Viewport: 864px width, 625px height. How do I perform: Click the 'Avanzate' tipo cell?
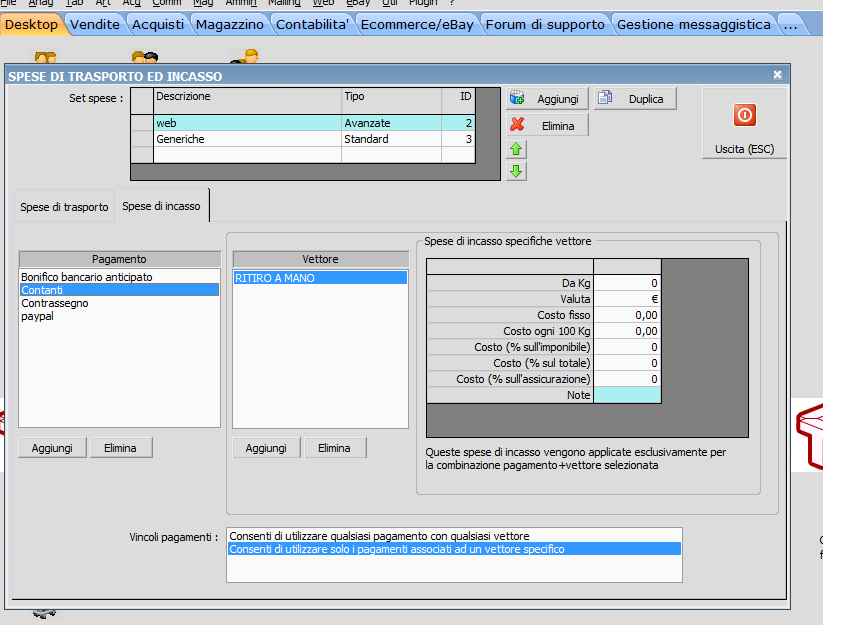391,123
